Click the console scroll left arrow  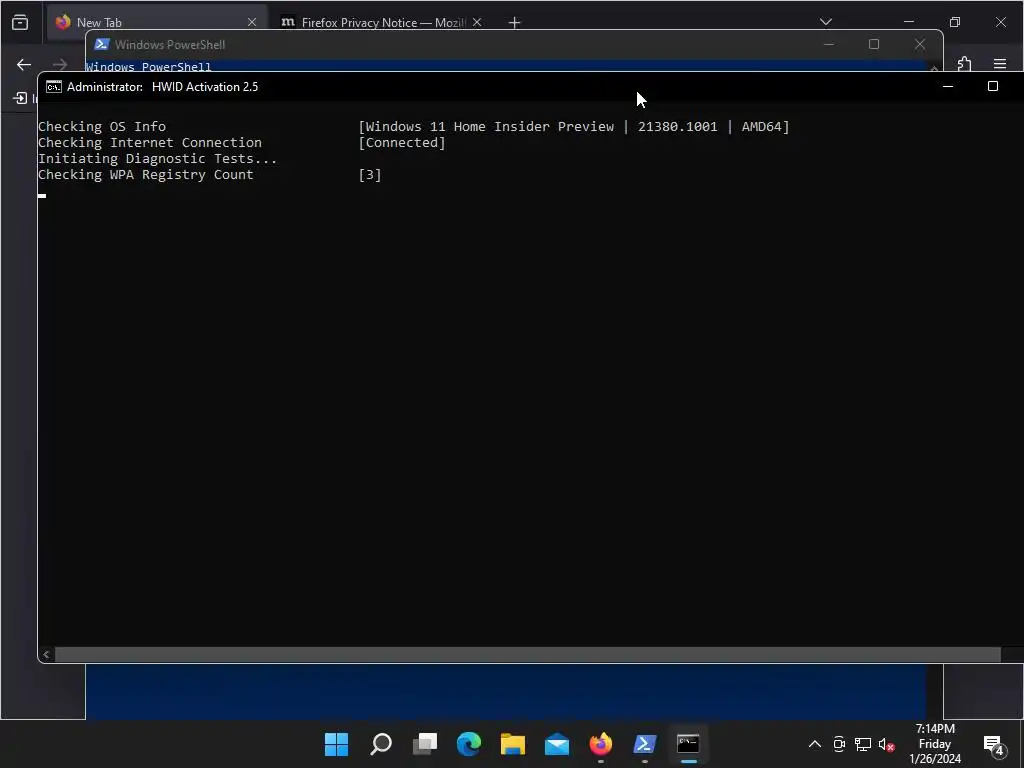click(46, 654)
